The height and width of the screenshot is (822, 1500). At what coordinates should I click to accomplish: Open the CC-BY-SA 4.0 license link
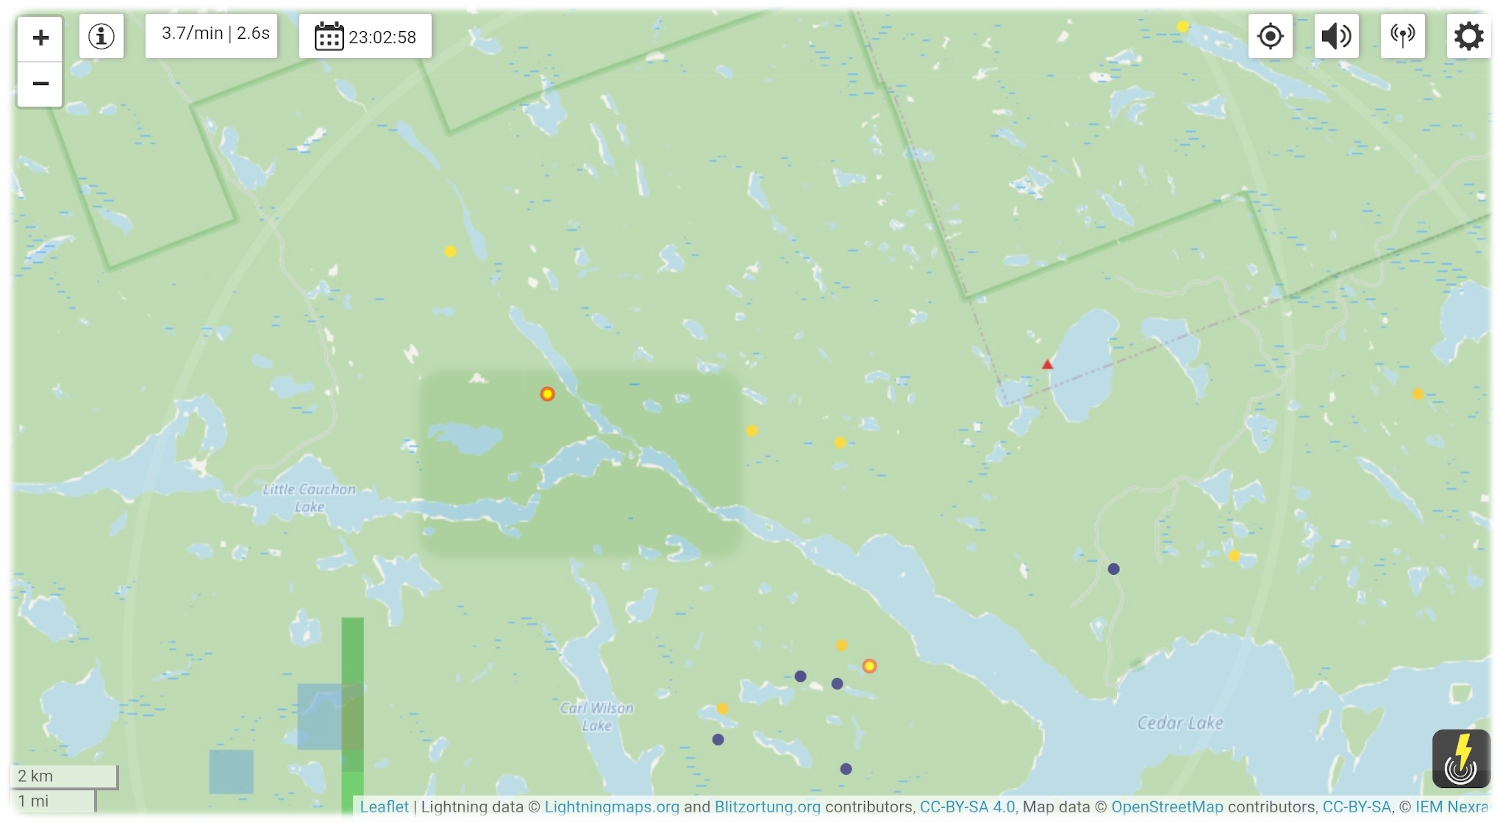tap(967, 807)
